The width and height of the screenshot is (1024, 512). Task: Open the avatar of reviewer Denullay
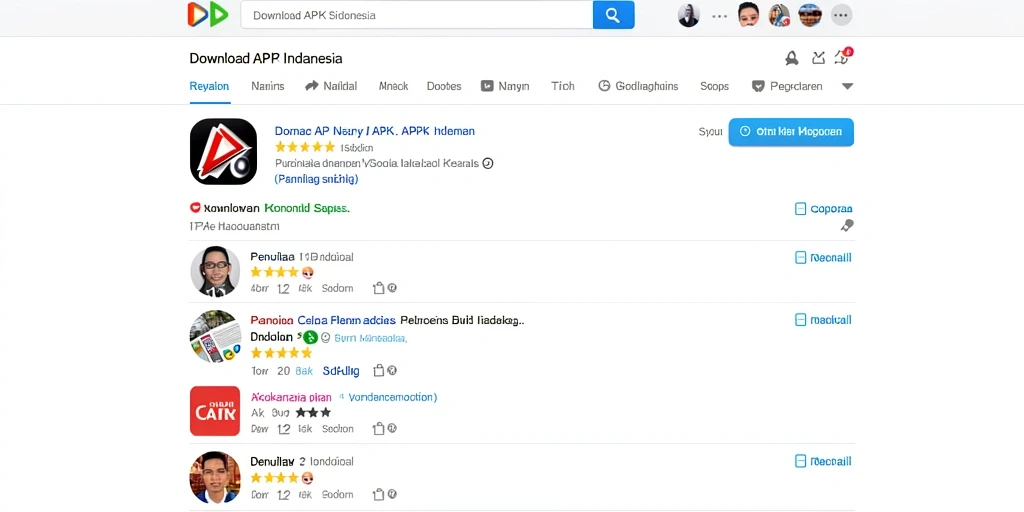(215, 477)
